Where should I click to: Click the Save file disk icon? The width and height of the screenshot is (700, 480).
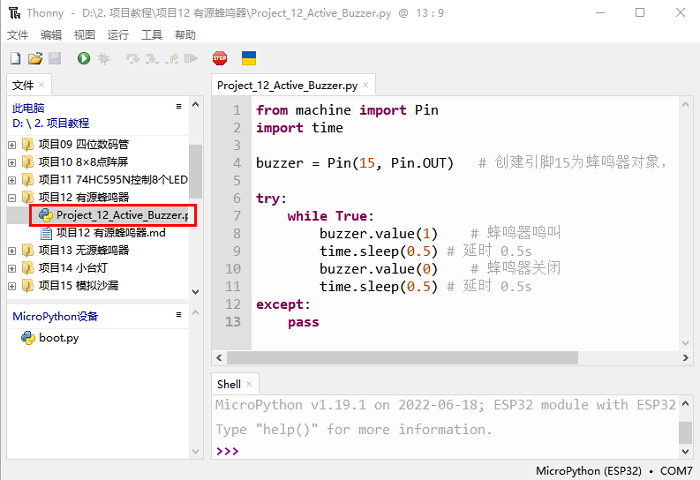tap(55, 59)
